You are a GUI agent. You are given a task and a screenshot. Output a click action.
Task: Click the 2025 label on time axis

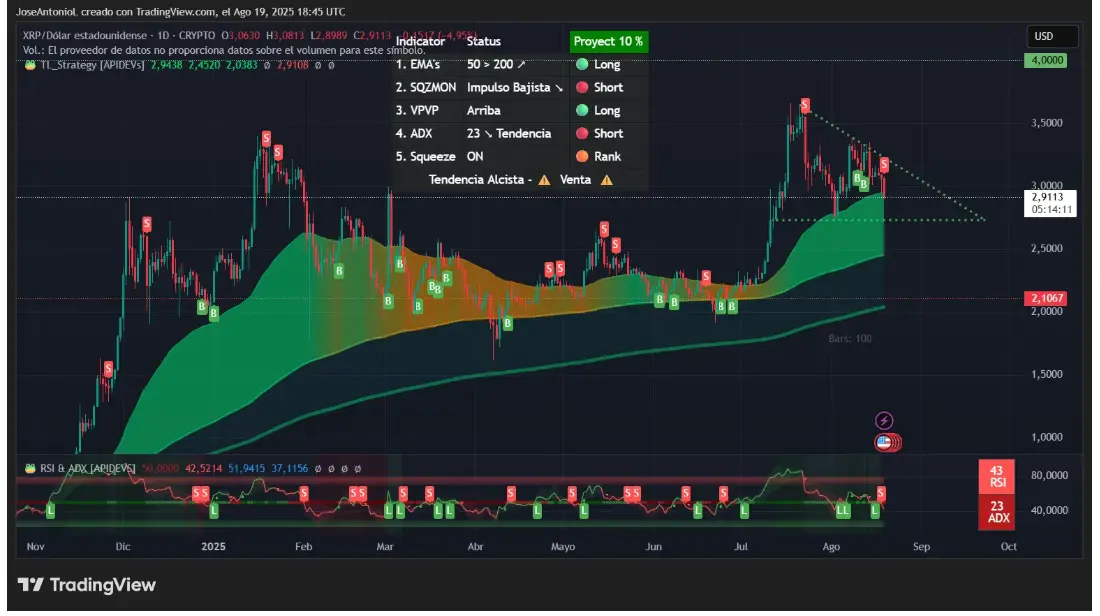point(213,547)
